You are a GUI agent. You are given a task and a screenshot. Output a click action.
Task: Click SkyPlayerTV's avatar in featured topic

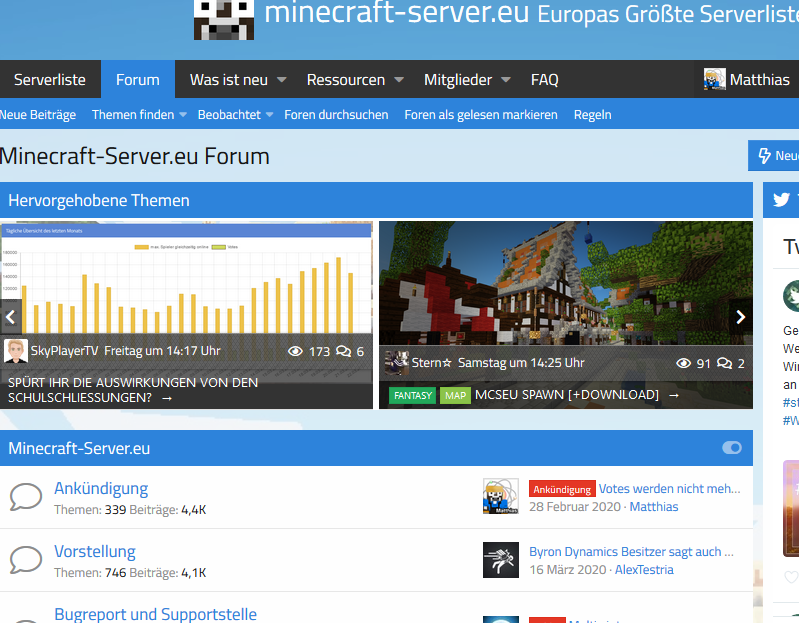point(16,351)
